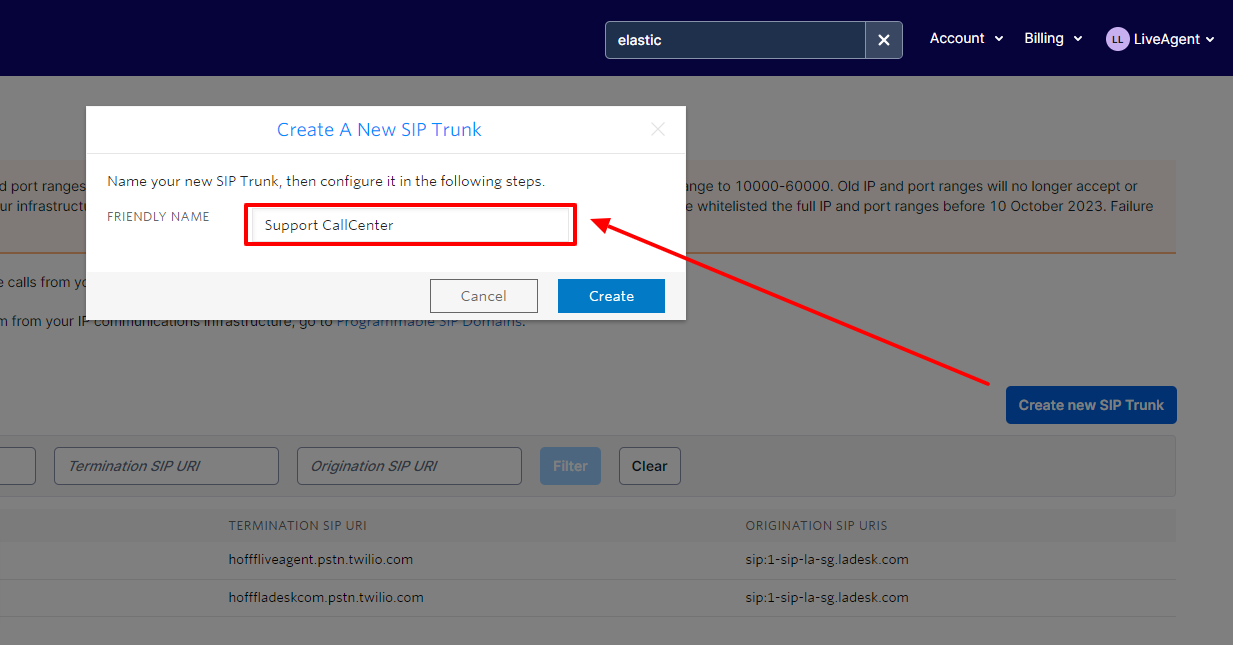The image size is (1233, 645).
Task: Click the Create new SIP Trunk button
Action: point(1090,405)
